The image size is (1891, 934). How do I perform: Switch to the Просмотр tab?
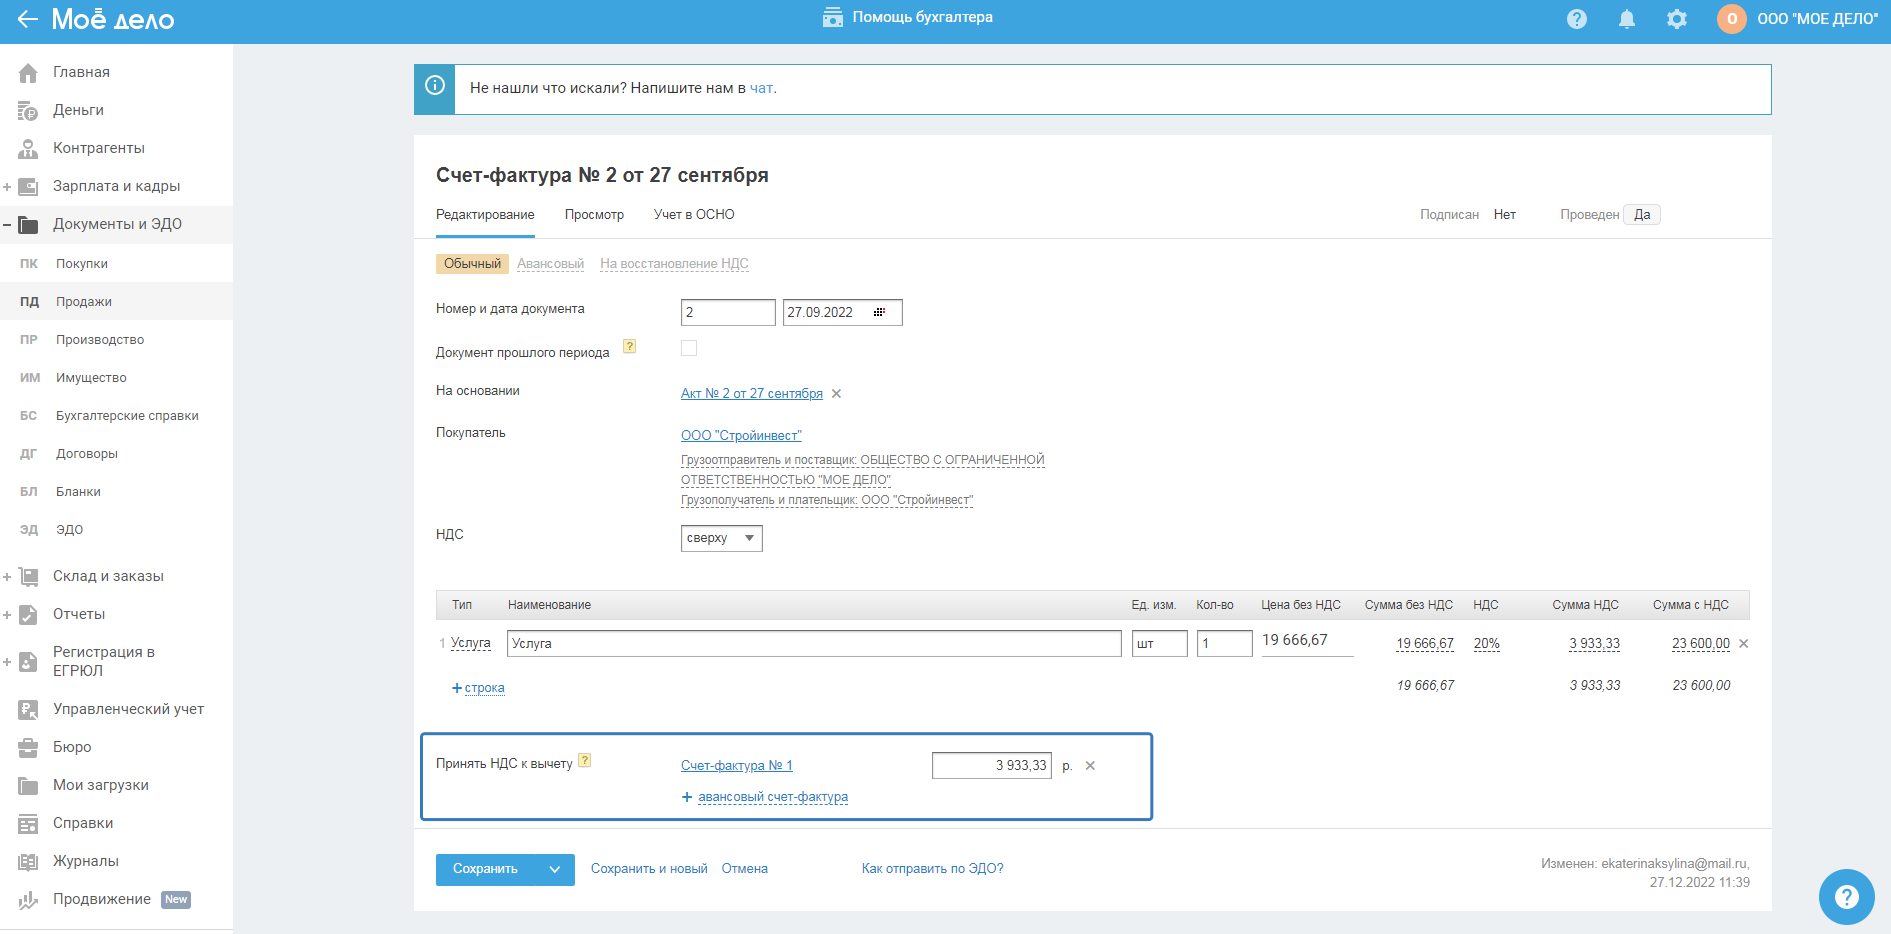pos(594,215)
